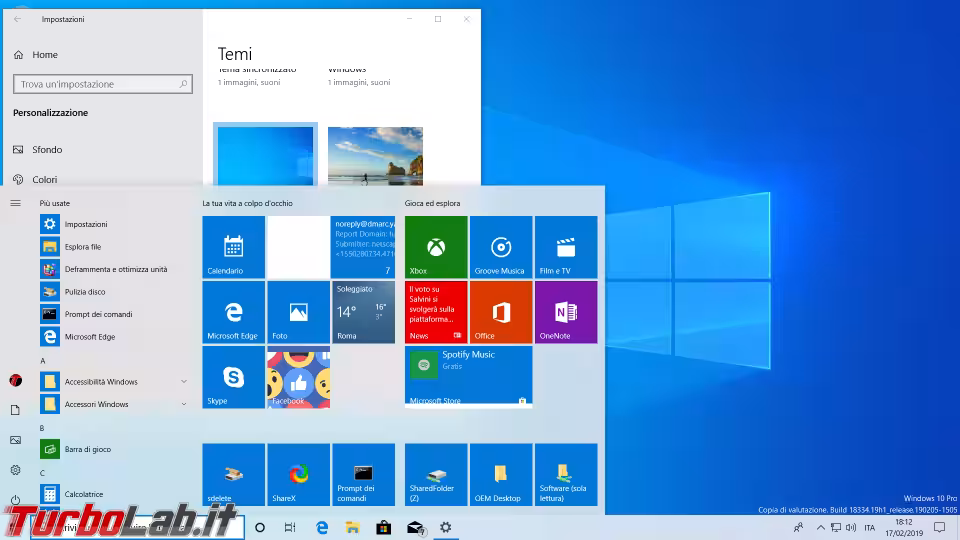Viewport: 960px width, 540px height.
Task: Expand Accessori Windows folder
Action: click(x=114, y=404)
